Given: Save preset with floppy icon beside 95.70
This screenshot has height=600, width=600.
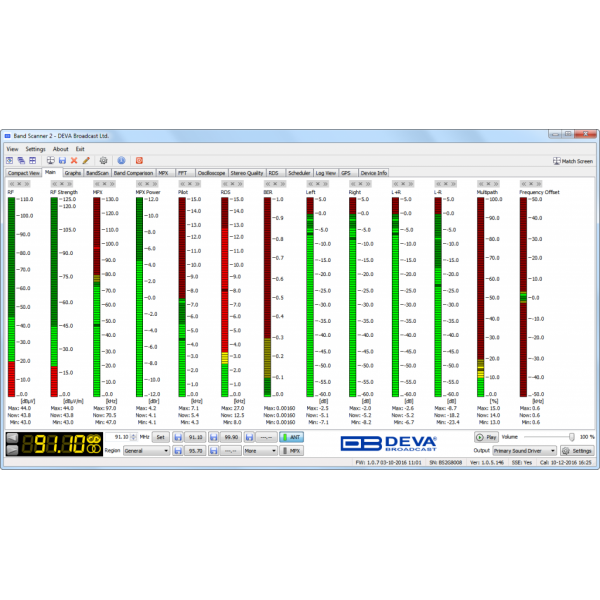Looking at the screenshot, I should (x=178, y=451).
